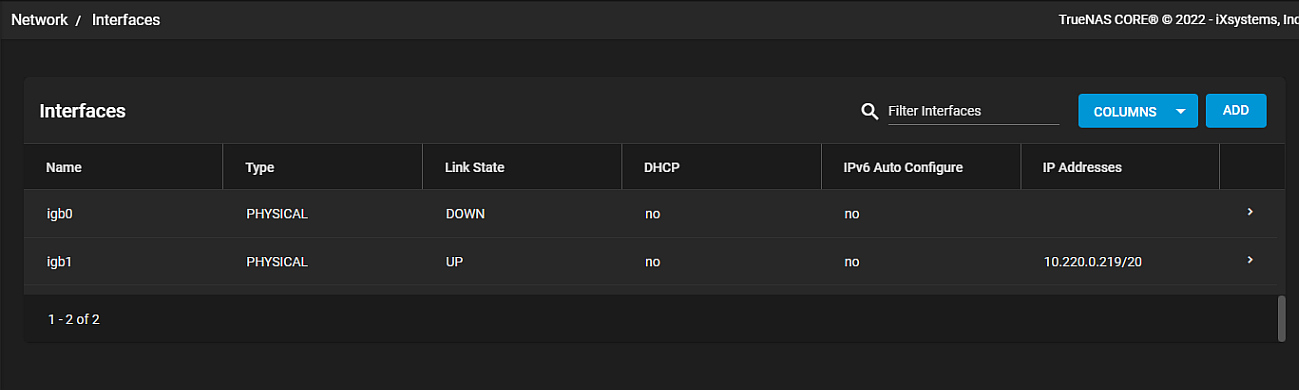The height and width of the screenshot is (390, 1299).
Task: Select the igb0 interface name
Action: [60, 213]
